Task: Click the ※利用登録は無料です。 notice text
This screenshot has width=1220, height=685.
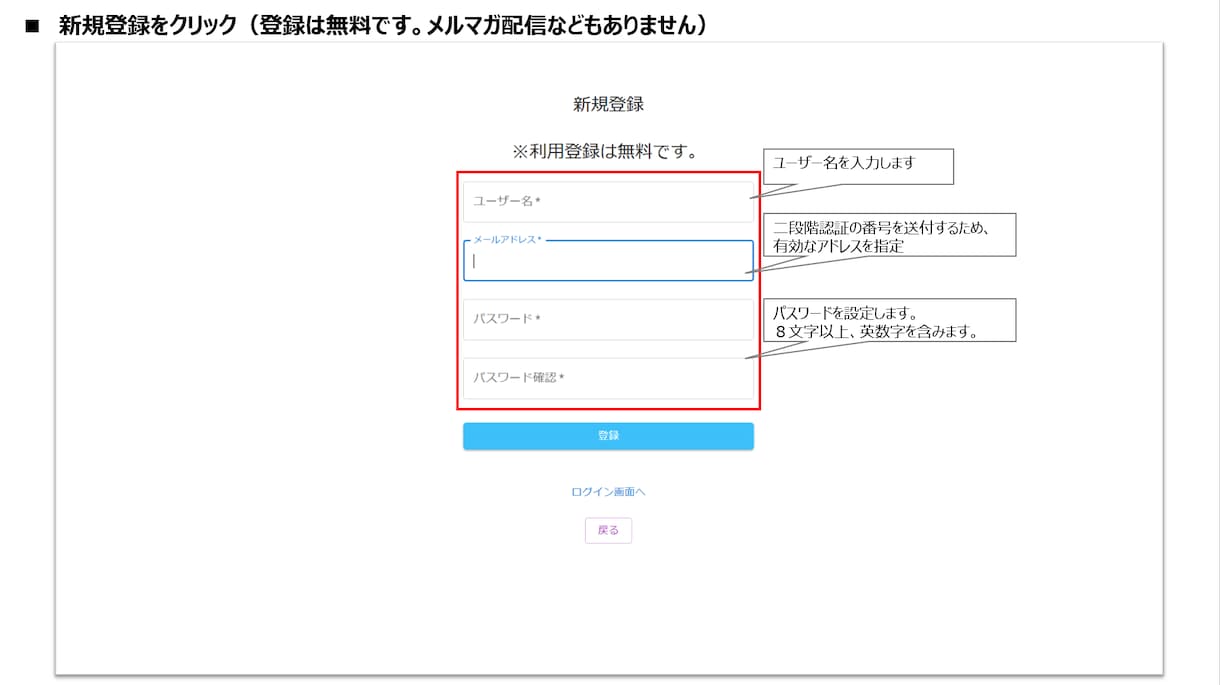Action: tap(605, 152)
